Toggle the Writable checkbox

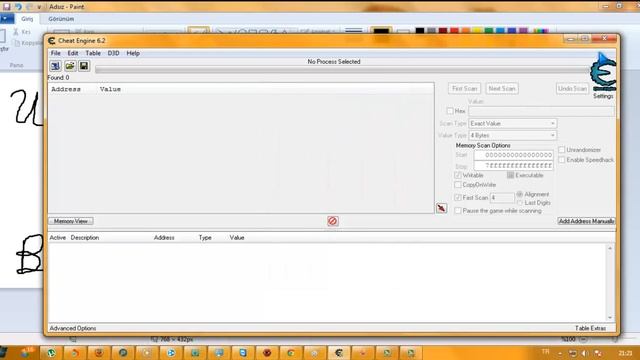(x=458, y=175)
